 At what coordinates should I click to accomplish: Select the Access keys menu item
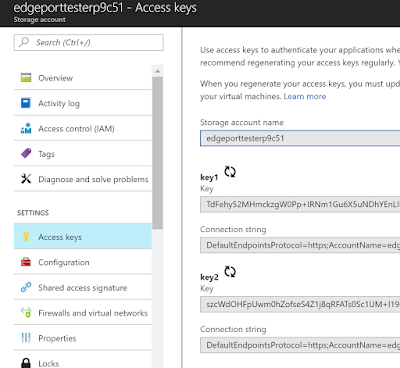(83, 236)
